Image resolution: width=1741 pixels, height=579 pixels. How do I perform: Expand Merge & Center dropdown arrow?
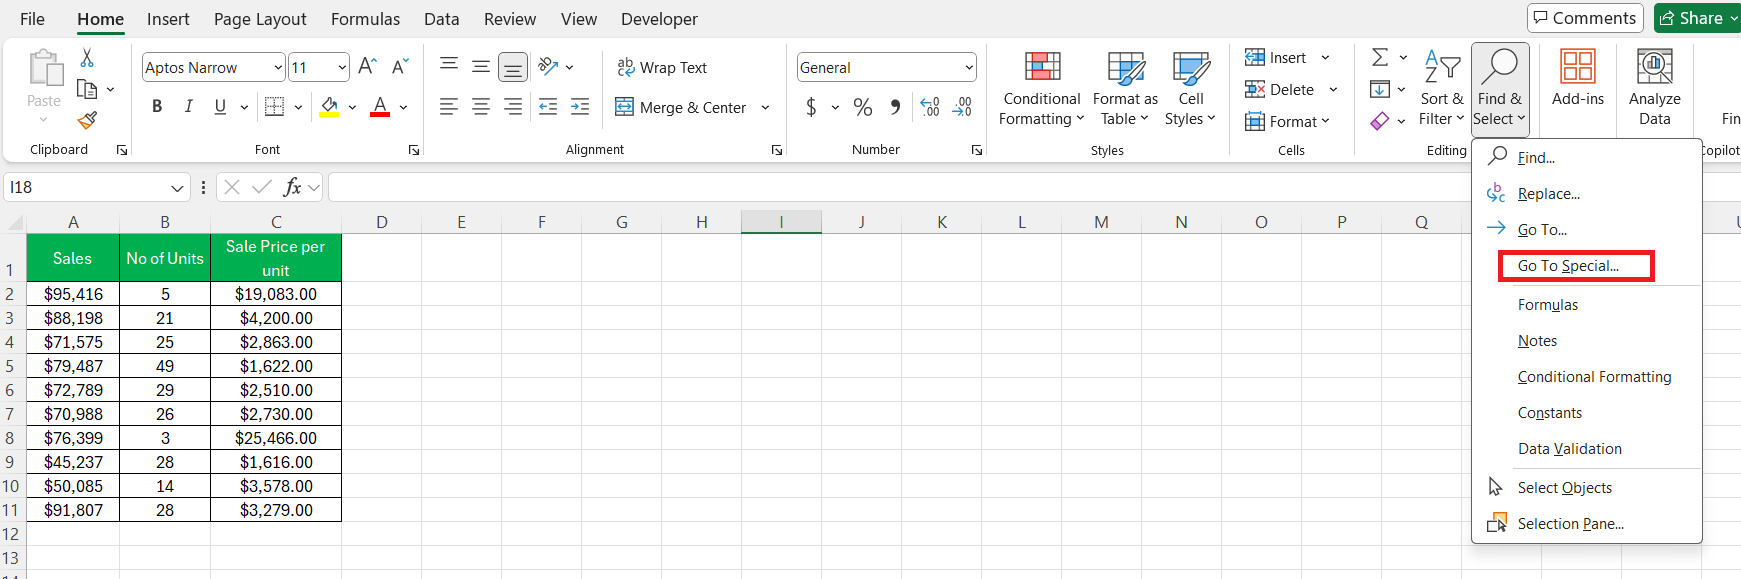pyautogui.click(x=766, y=107)
